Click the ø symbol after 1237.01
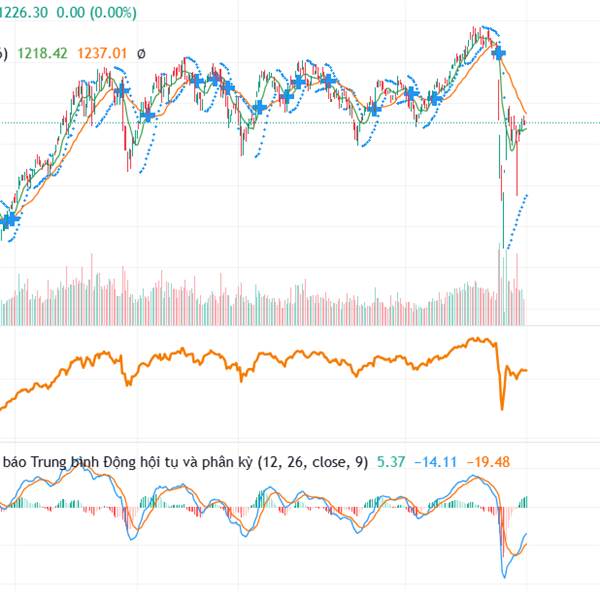This screenshot has height=600, width=600. tap(141, 54)
